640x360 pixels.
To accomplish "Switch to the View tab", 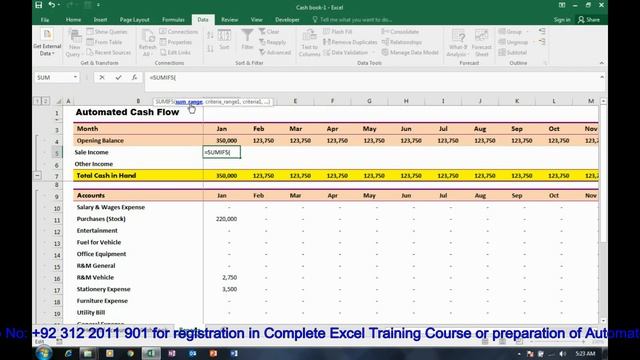I will click(x=256, y=20).
